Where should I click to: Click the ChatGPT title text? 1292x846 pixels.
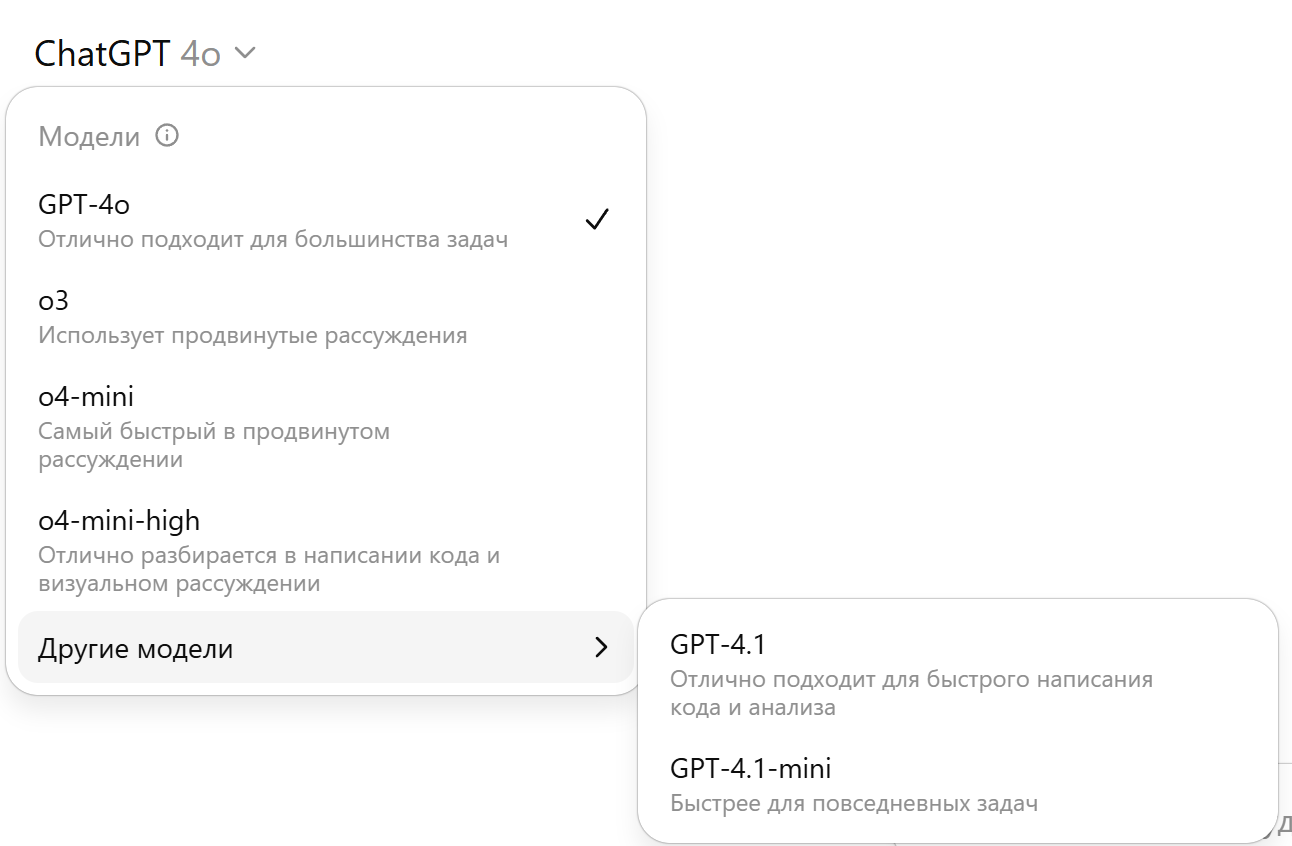(102, 54)
